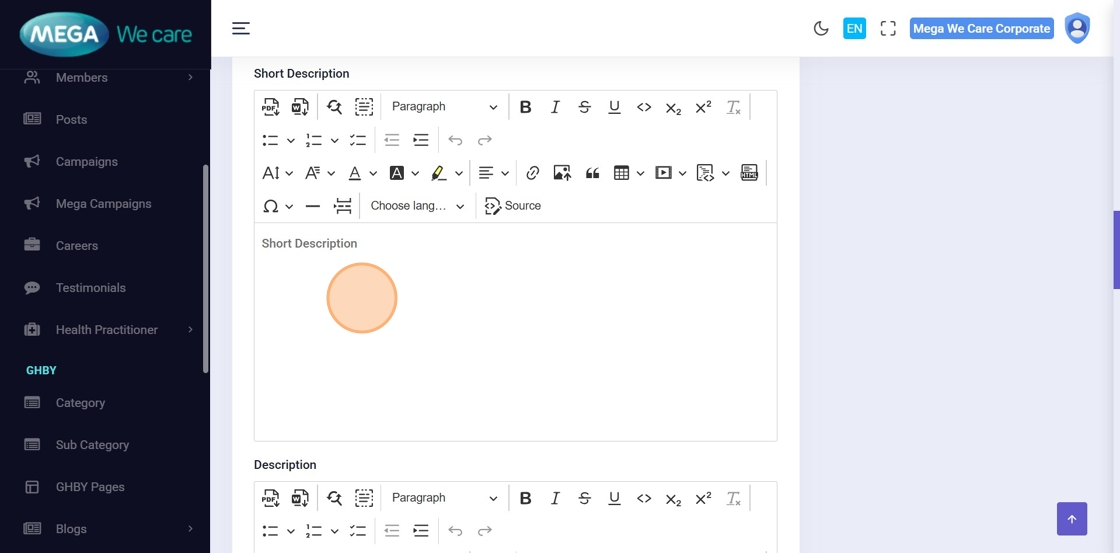Click the image upload icon in toolbar

[562, 173]
